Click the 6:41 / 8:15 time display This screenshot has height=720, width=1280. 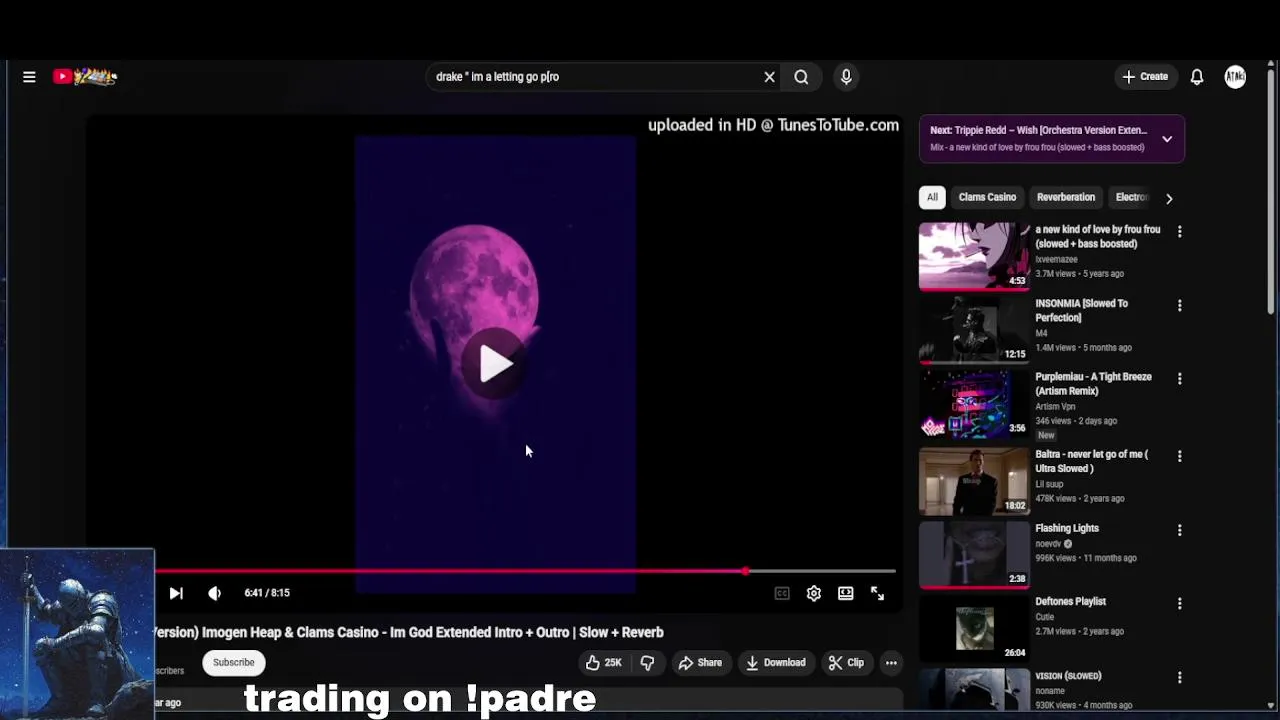click(267, 593)
